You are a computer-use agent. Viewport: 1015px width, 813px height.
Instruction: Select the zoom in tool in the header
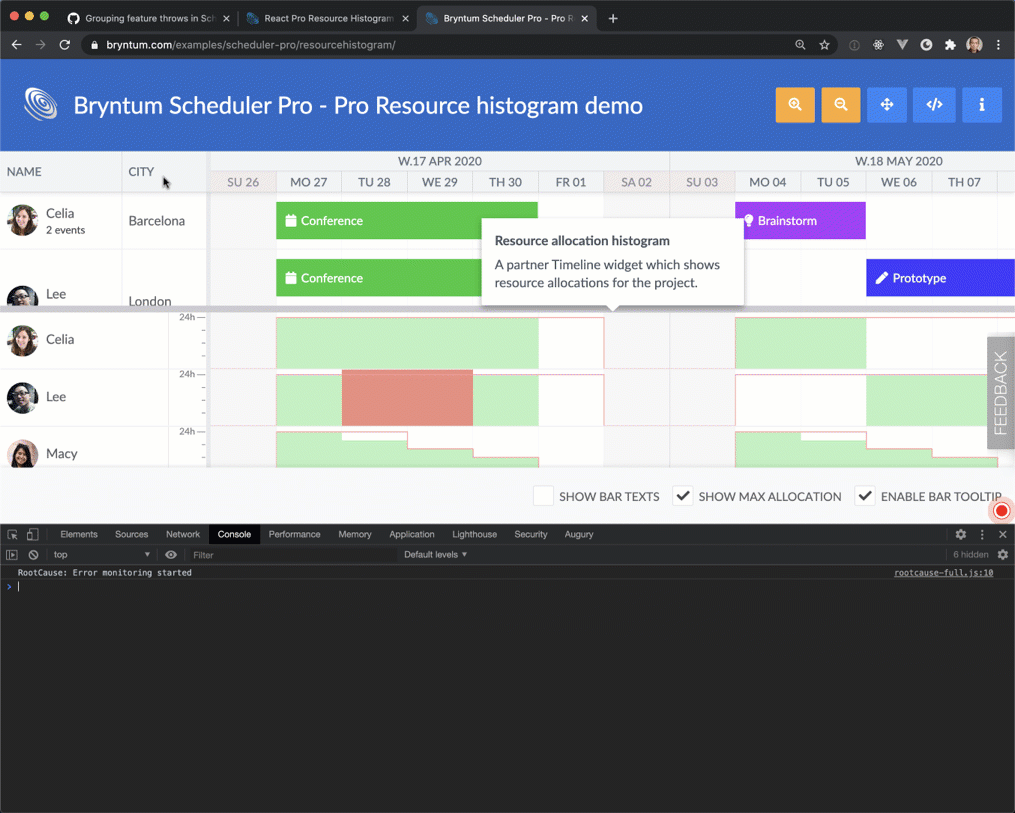tap(795, 104)
